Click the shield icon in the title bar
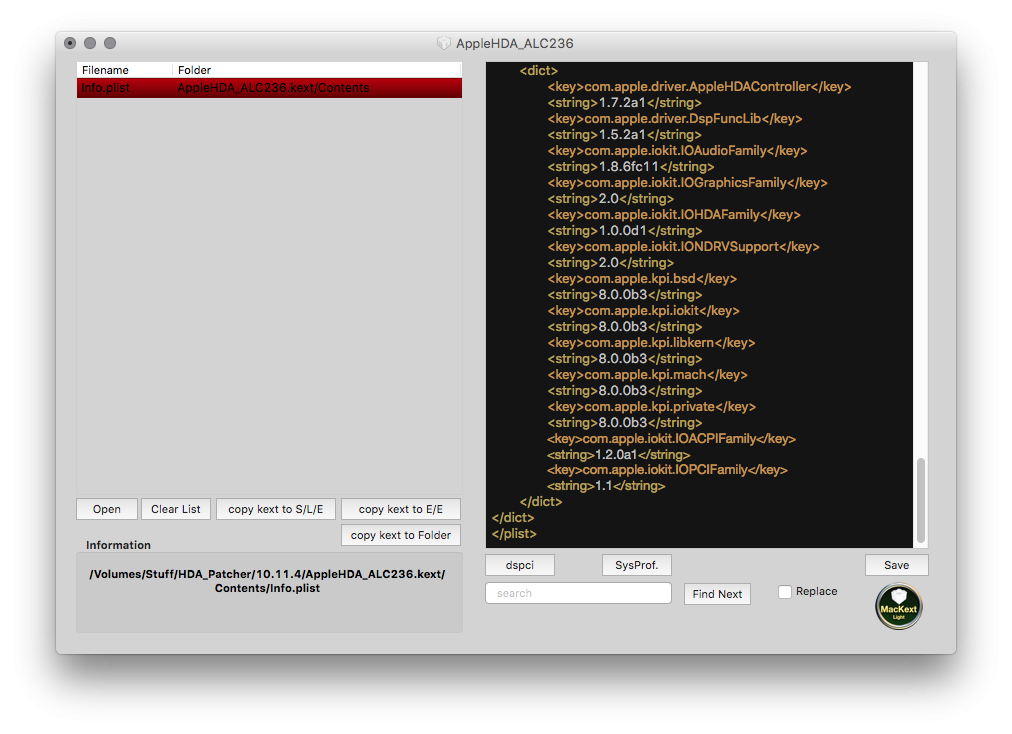This screenshot has width=1012, height=734. click(442, 43)
